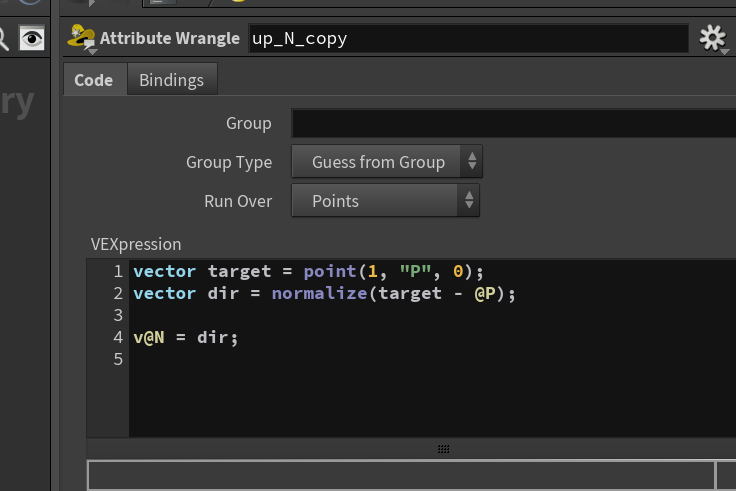Click the VEXpression label

(136, 244)
